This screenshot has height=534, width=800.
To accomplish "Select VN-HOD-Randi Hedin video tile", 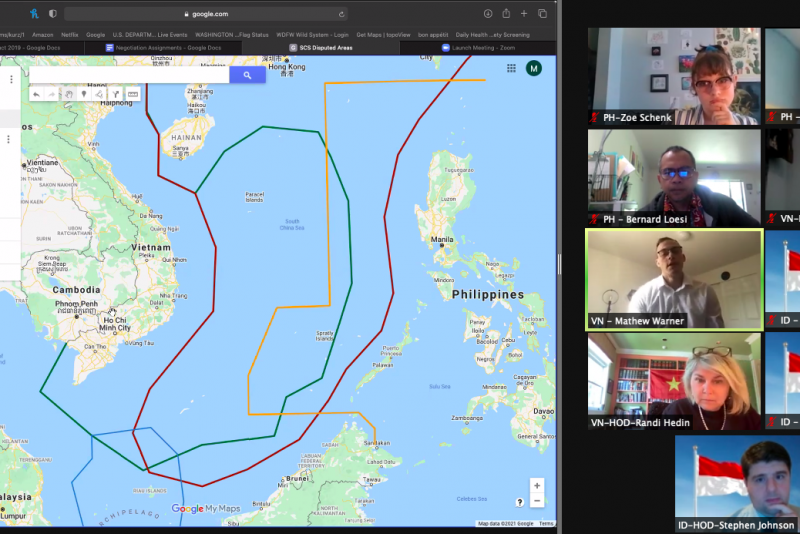I will click(x=674, y=382).
